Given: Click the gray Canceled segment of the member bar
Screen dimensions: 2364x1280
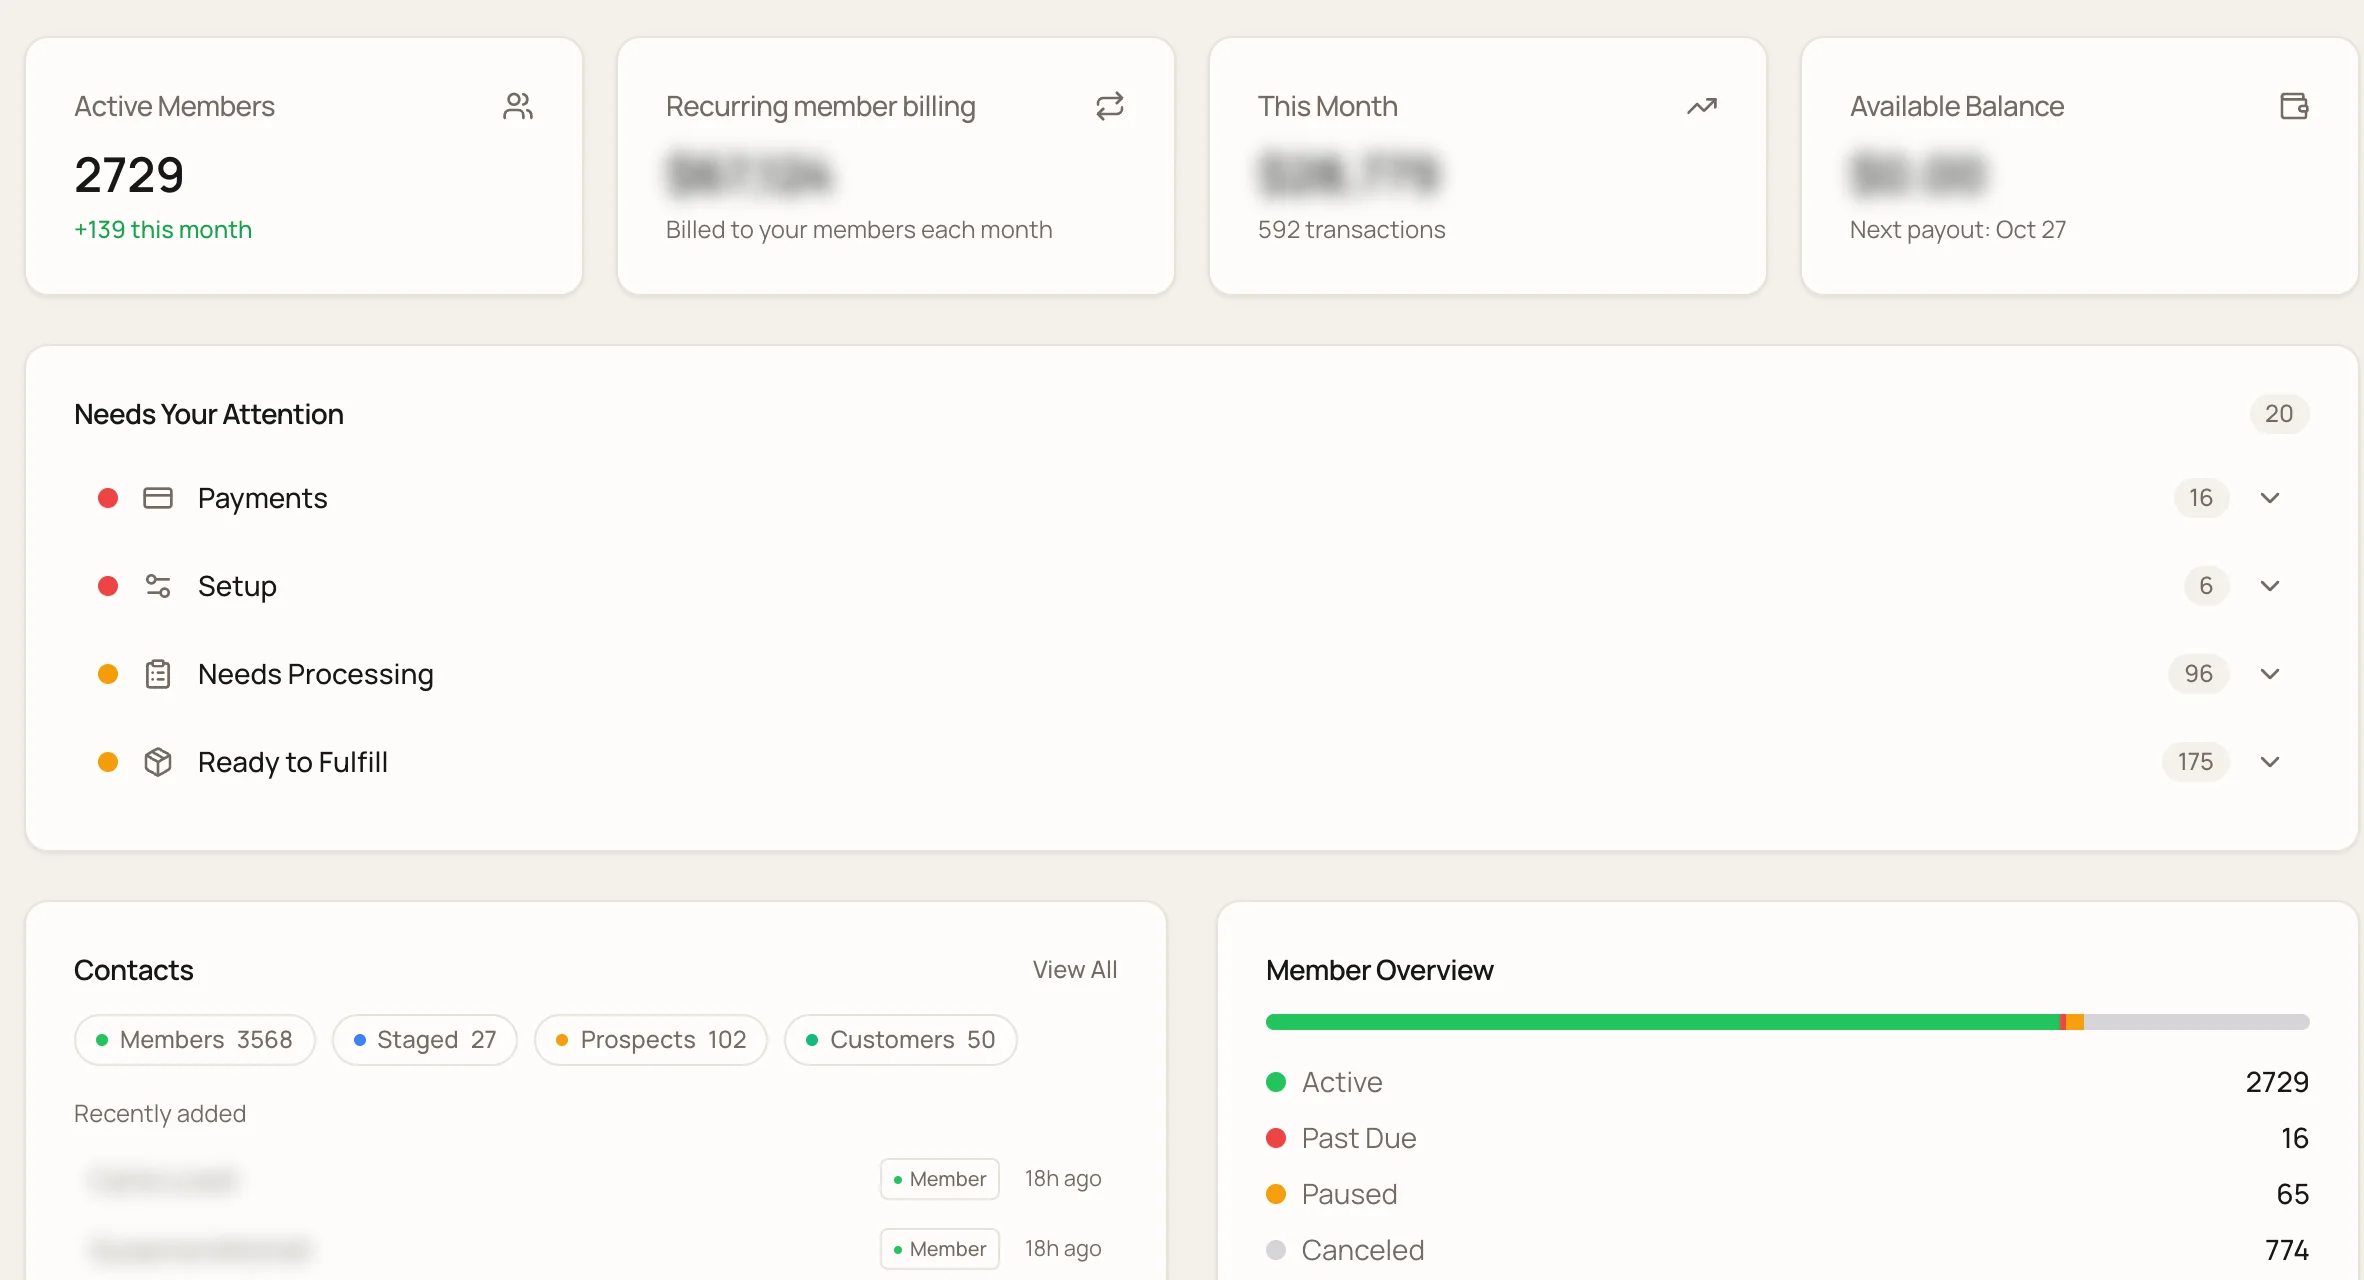Looking at the screenshot, I should point(2196,1022).
